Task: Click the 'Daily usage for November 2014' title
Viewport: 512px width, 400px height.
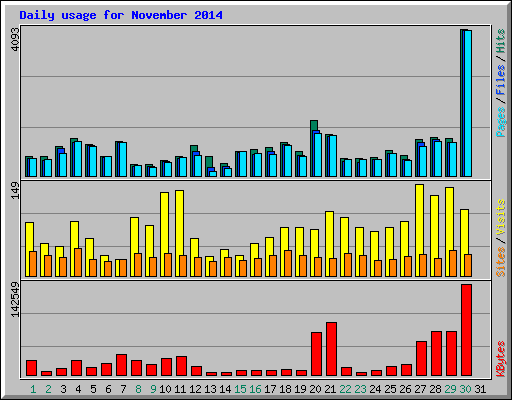Action: pos(121,15)
